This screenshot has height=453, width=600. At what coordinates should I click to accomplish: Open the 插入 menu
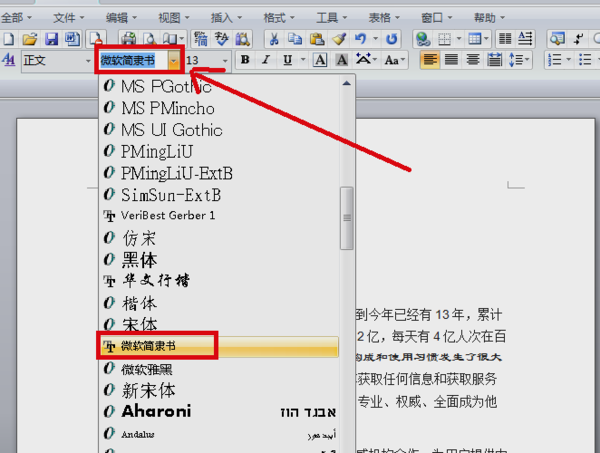point(226,18)
